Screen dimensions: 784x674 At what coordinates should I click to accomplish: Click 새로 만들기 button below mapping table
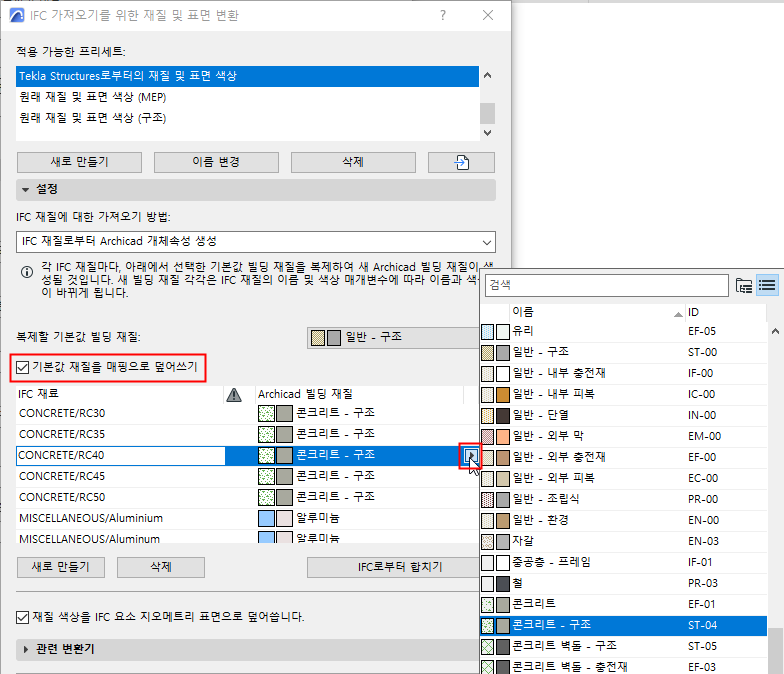(61, 568)
